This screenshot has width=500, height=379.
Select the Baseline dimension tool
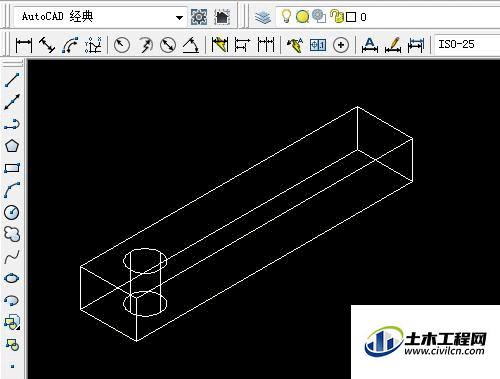(242, 45)
